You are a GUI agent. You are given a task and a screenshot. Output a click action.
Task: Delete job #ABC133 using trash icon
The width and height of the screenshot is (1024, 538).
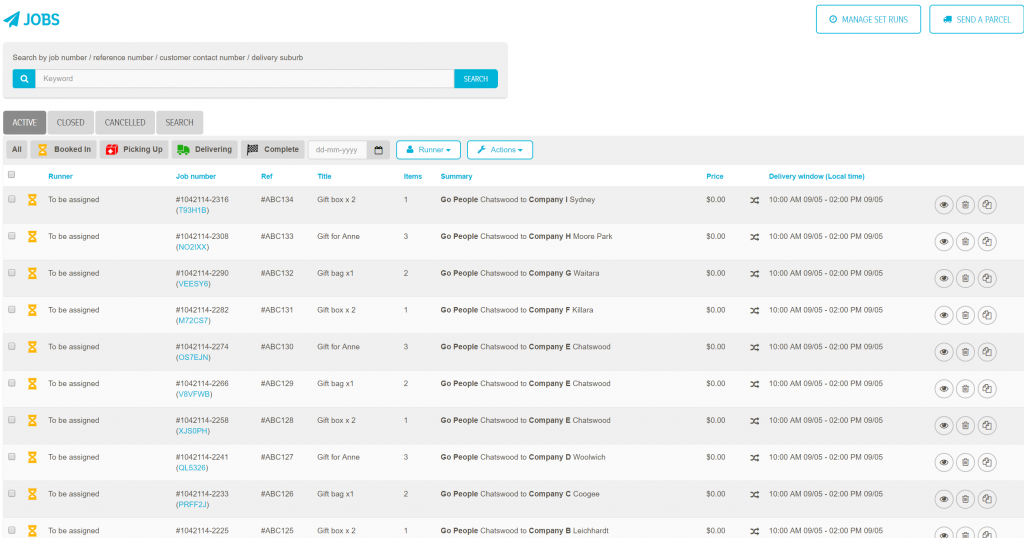(965, 242)
